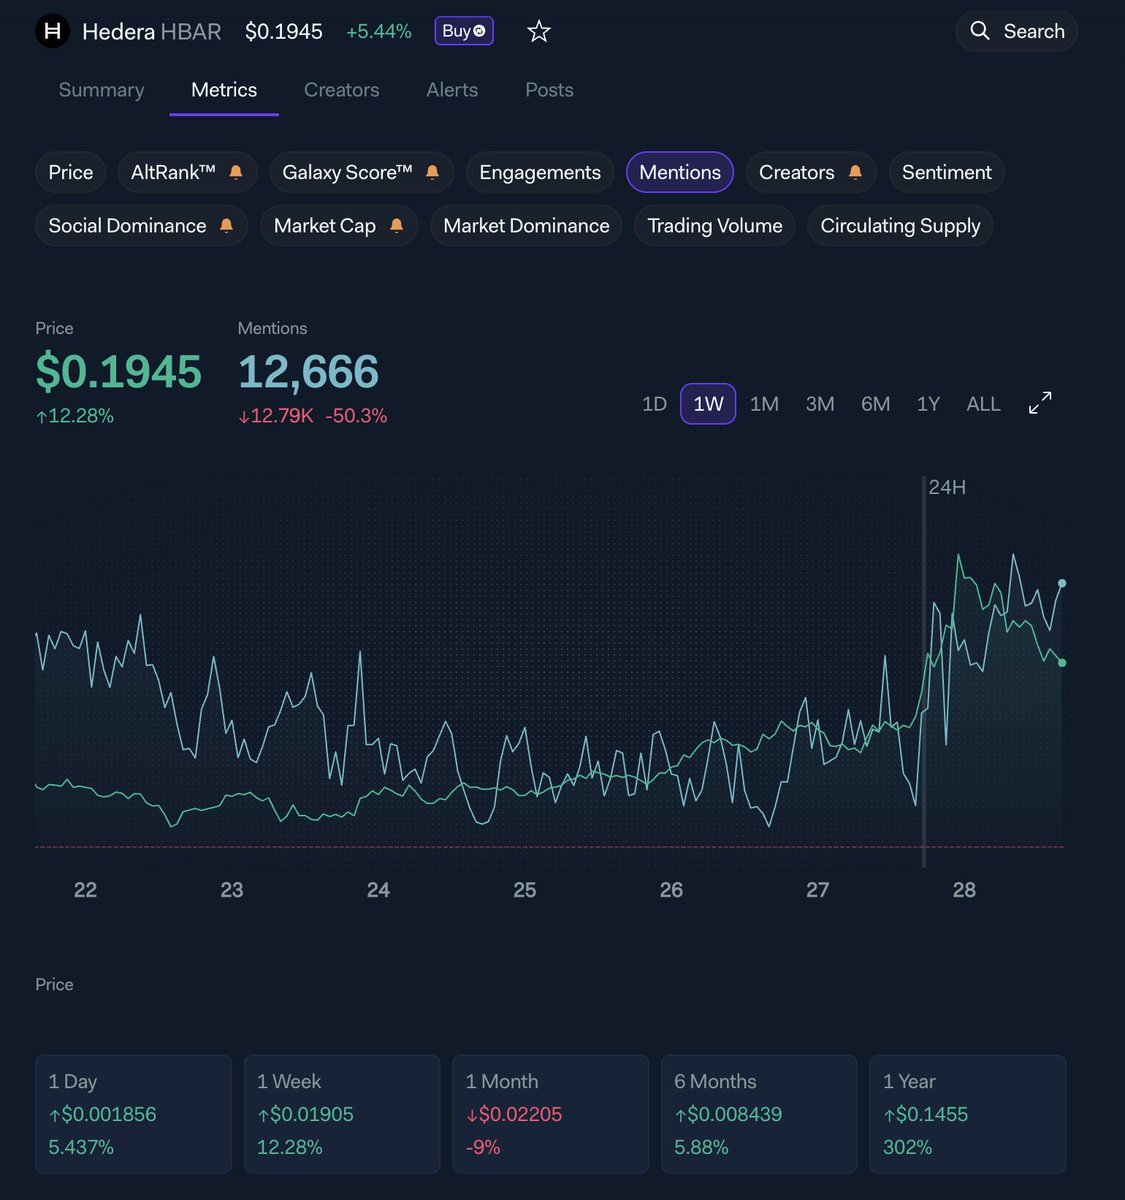Expand chart to fullscreen
Image resolution: width=1125 pixels, height=1200 pixels.
[1040, 403]
